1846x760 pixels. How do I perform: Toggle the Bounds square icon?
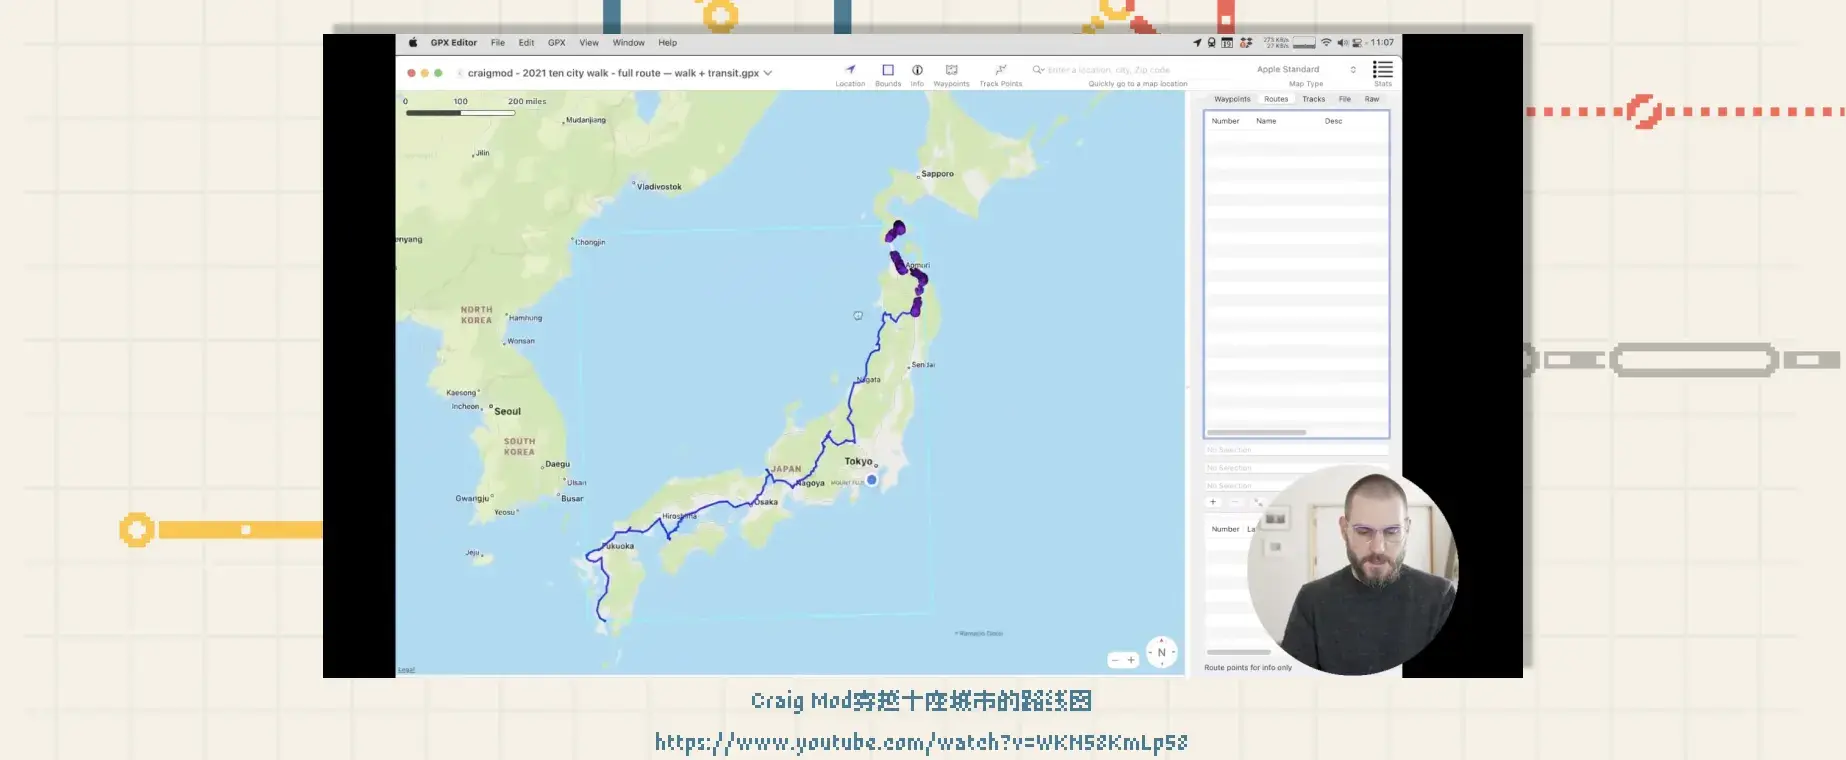click(x=887, y=70)
